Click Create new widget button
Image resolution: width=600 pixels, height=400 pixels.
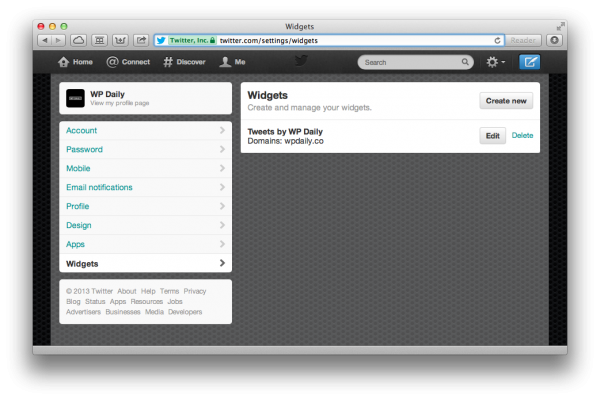tap(506, 101)
